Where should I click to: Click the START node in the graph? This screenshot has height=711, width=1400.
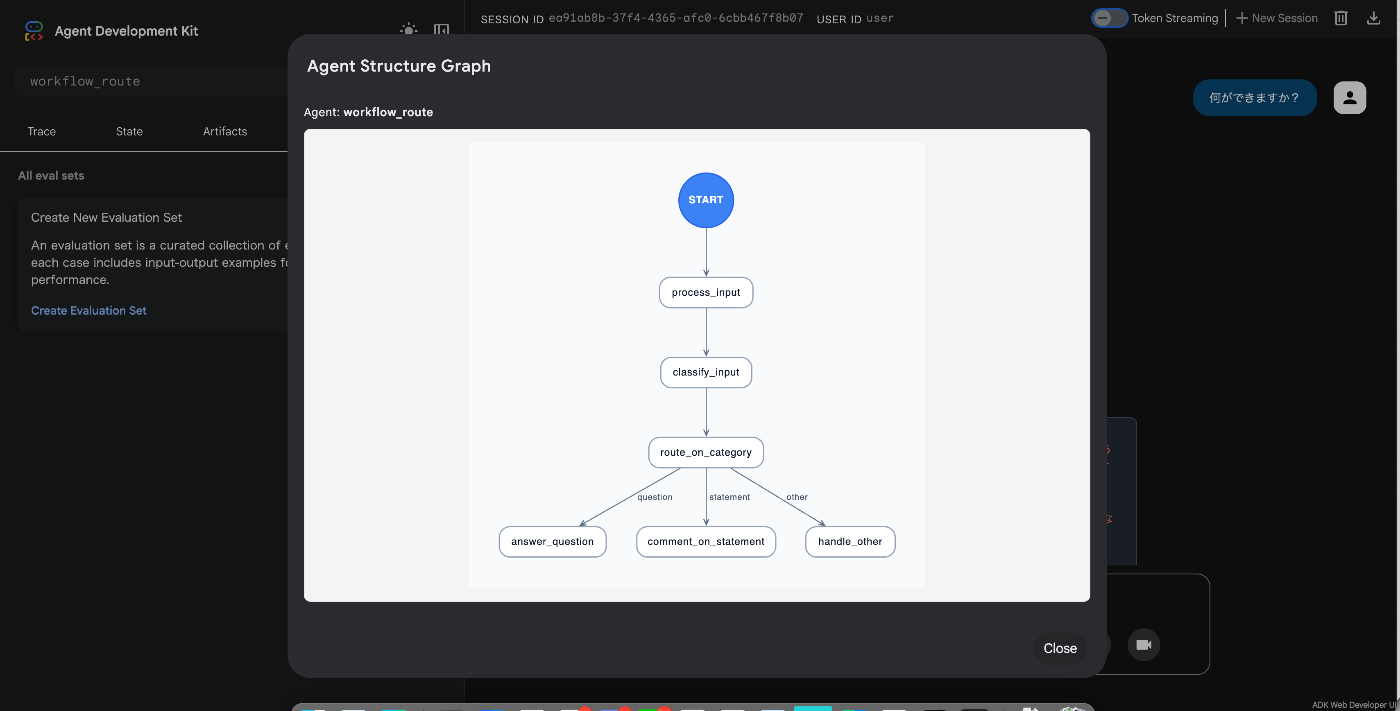[x=706, y=200]
